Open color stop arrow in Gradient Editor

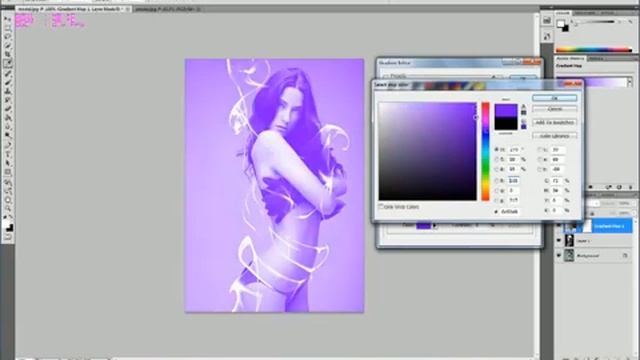click(435, 226)
